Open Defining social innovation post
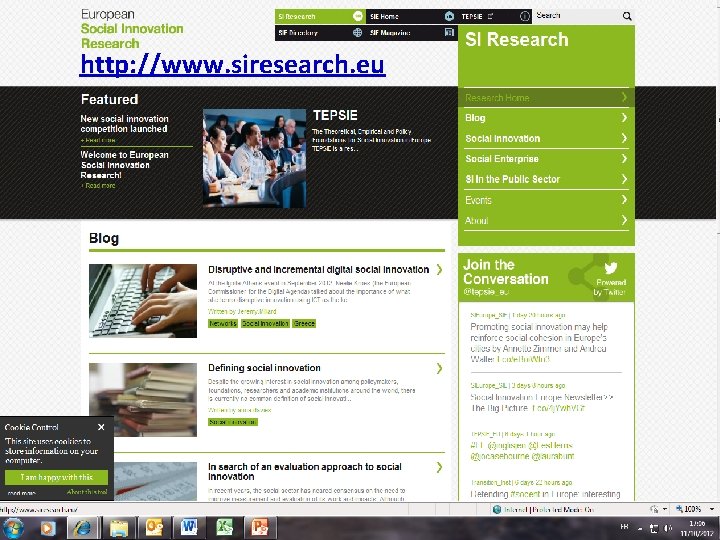The image size is (720, 540). tap(264, 368)
